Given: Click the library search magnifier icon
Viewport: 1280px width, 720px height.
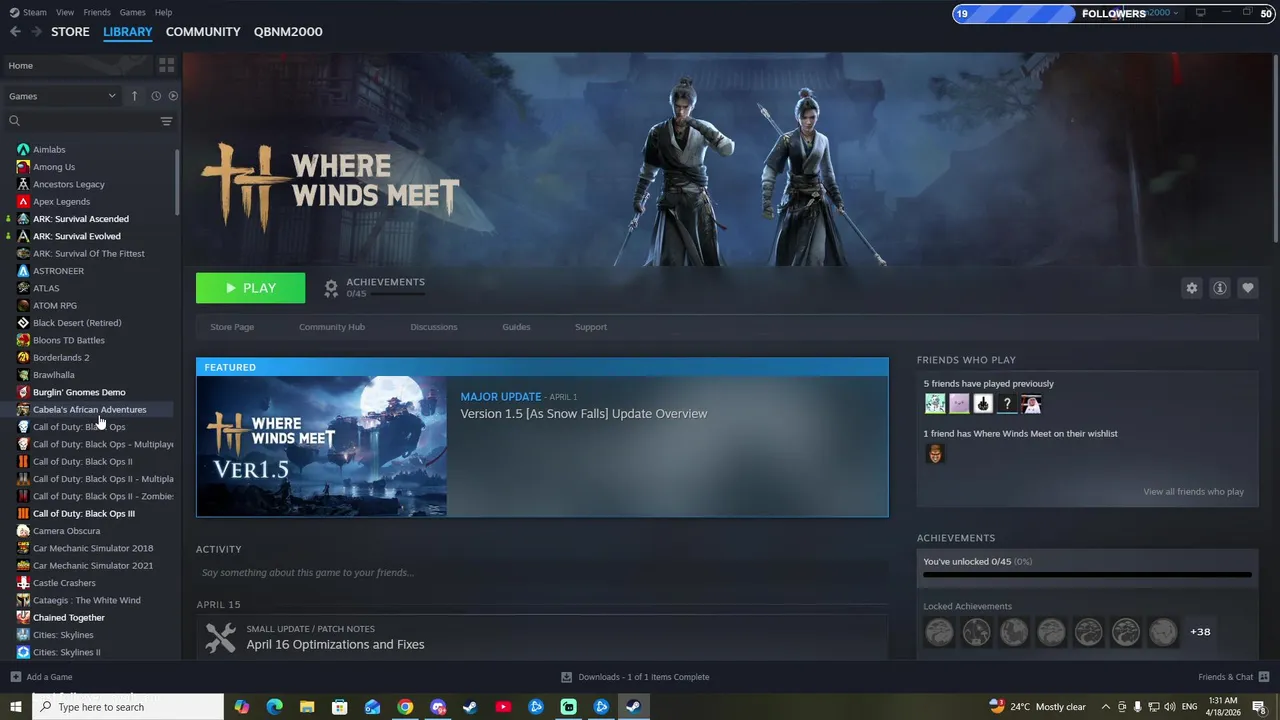Looking at the screenshot, I should click(14, 121).
